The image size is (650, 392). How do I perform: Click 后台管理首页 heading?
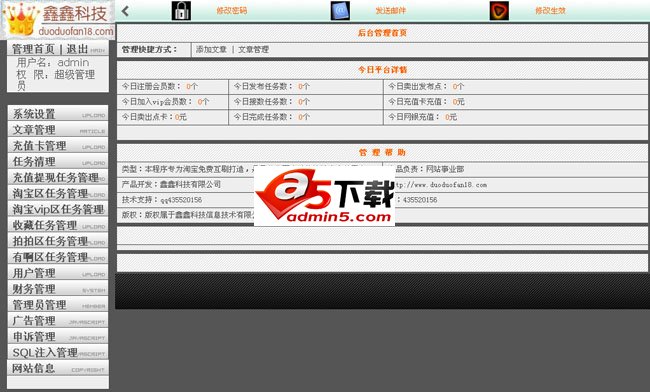coord(382,33)
